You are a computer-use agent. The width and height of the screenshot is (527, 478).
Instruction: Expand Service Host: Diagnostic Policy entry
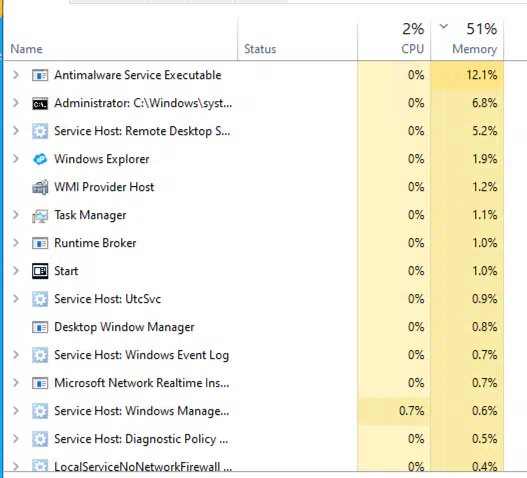tap(15, 439)
